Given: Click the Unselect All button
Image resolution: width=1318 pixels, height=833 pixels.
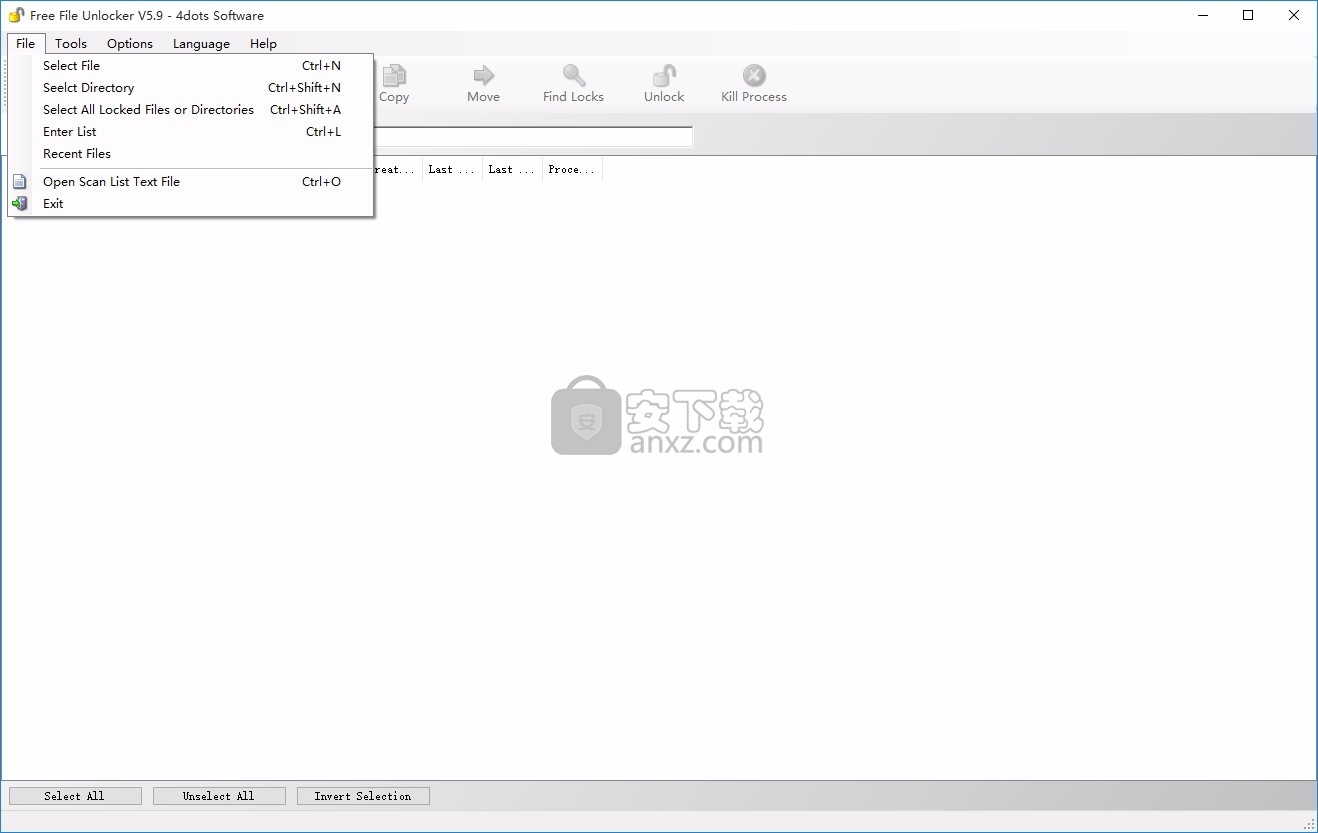Looking at the screenshot, I should point(219,796).
